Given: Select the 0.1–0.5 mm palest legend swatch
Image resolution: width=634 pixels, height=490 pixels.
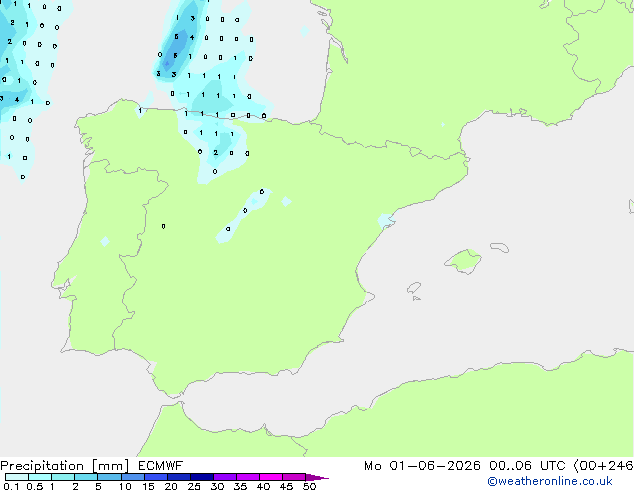Looking at the screenshot, I should pos(17,477).
